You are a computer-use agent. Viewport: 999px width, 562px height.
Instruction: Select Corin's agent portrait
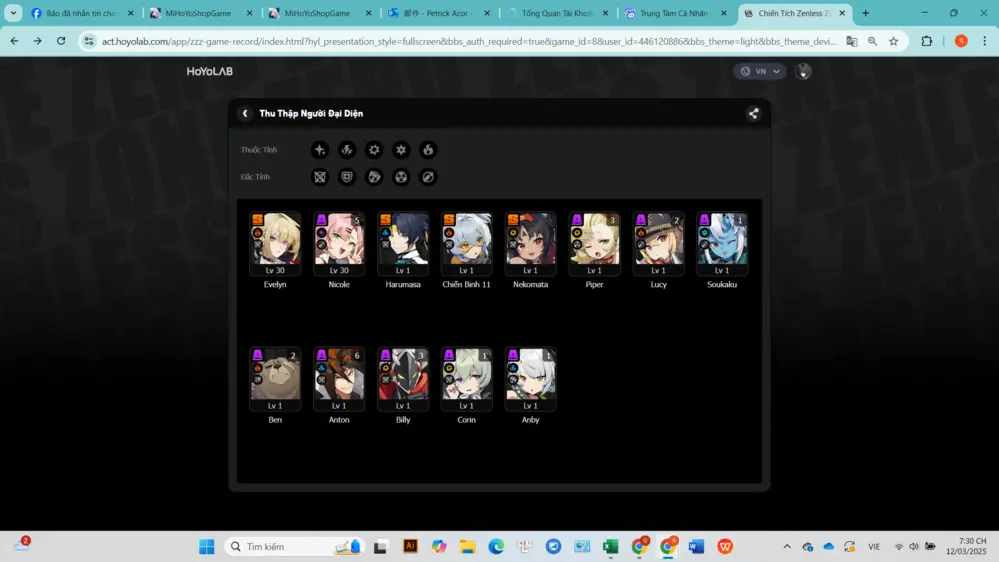[x=466, y=379]
